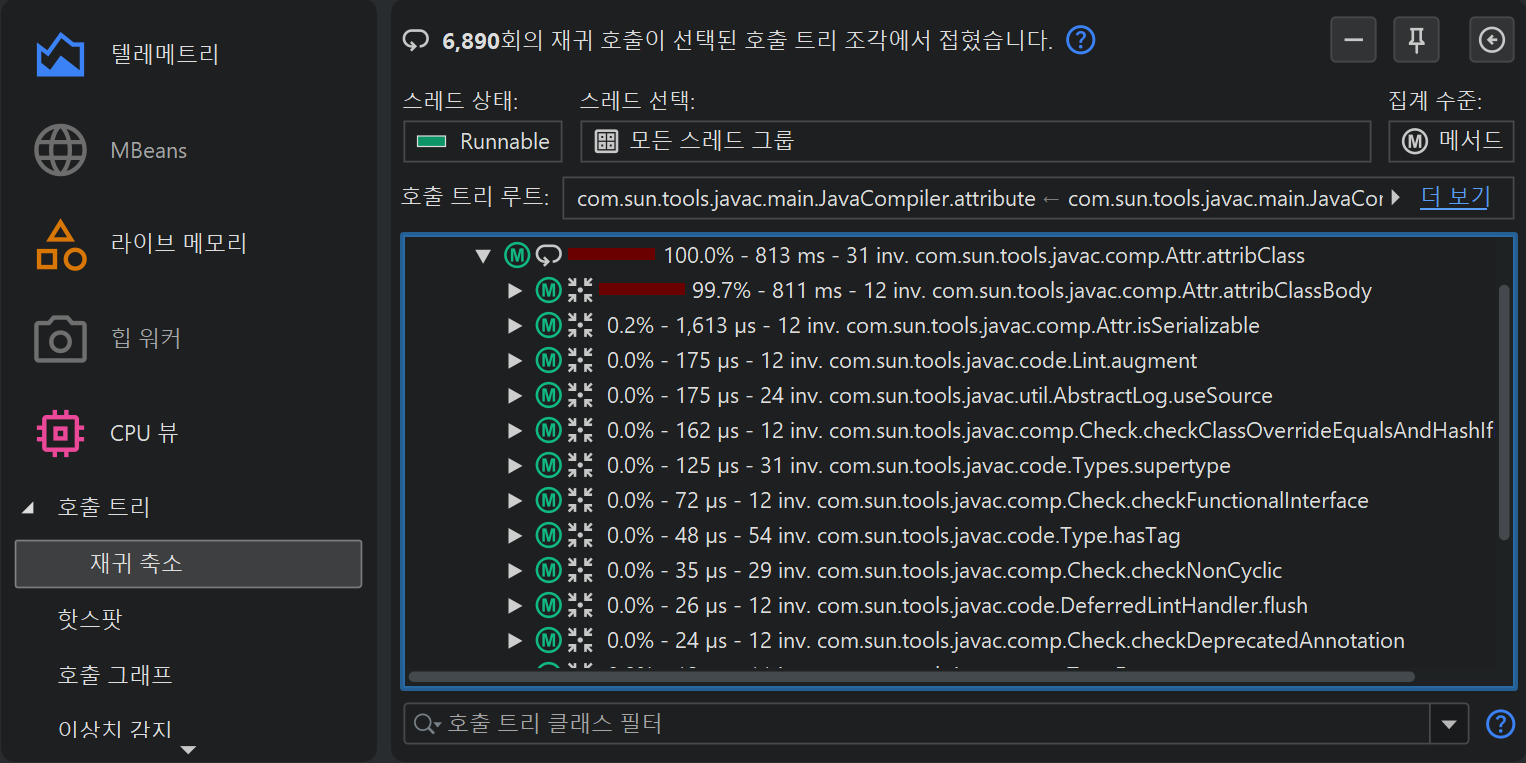Click the minus button in top toolbar
Image resolution: width=1526 pixels, height=763 pixels.
(x=1353, y=40)
